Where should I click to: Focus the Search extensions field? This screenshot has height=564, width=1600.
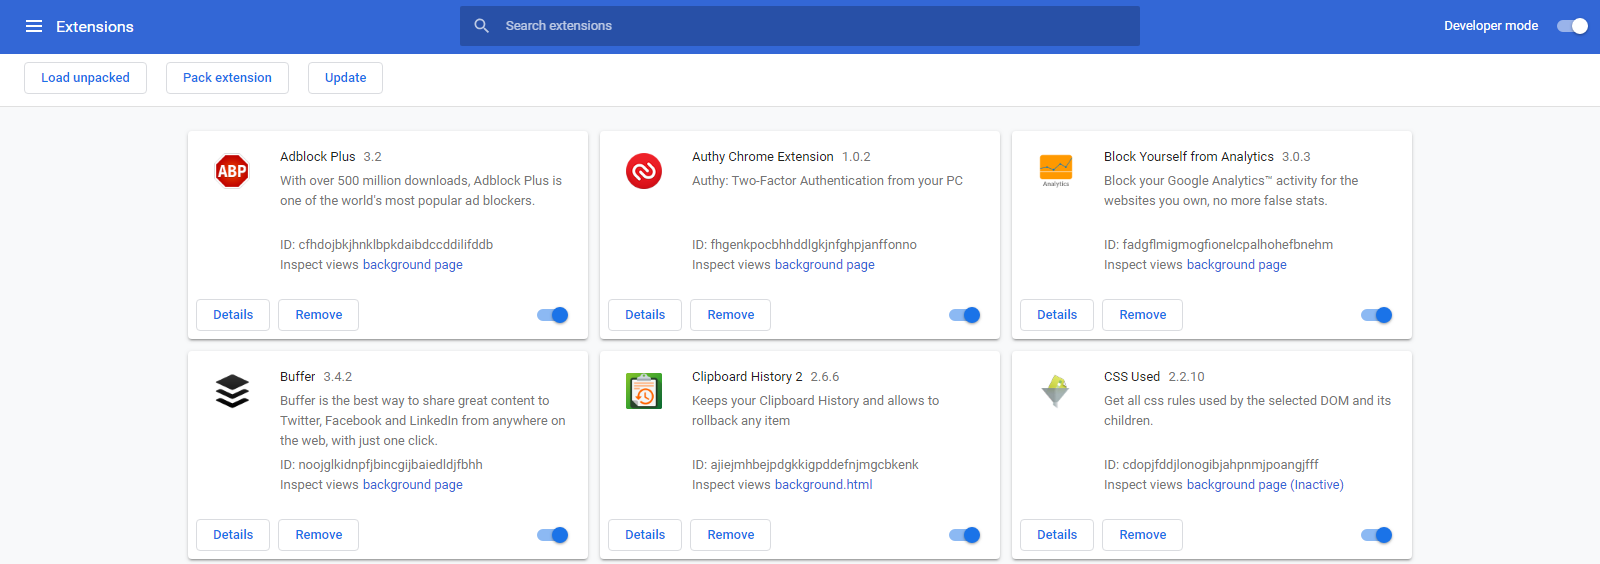(x=800, y=26)
